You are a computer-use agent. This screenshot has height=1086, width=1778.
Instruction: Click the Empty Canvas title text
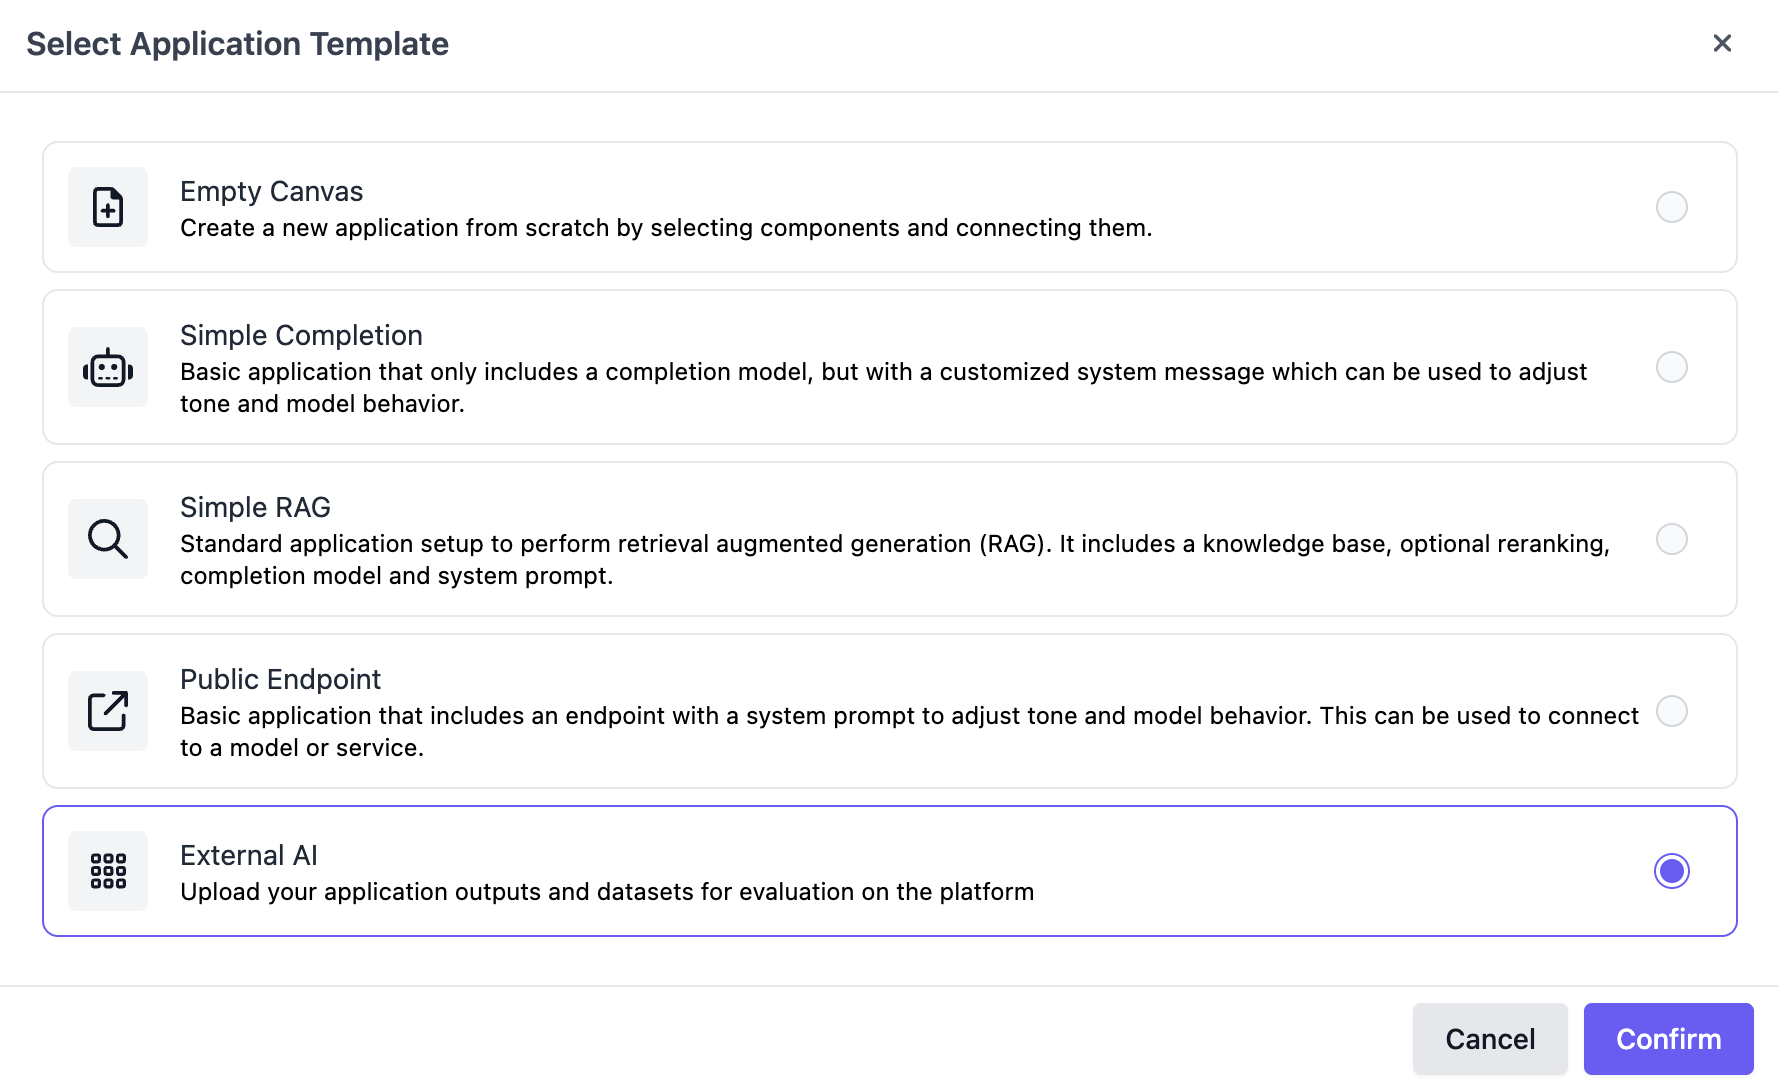pos(272,191)
